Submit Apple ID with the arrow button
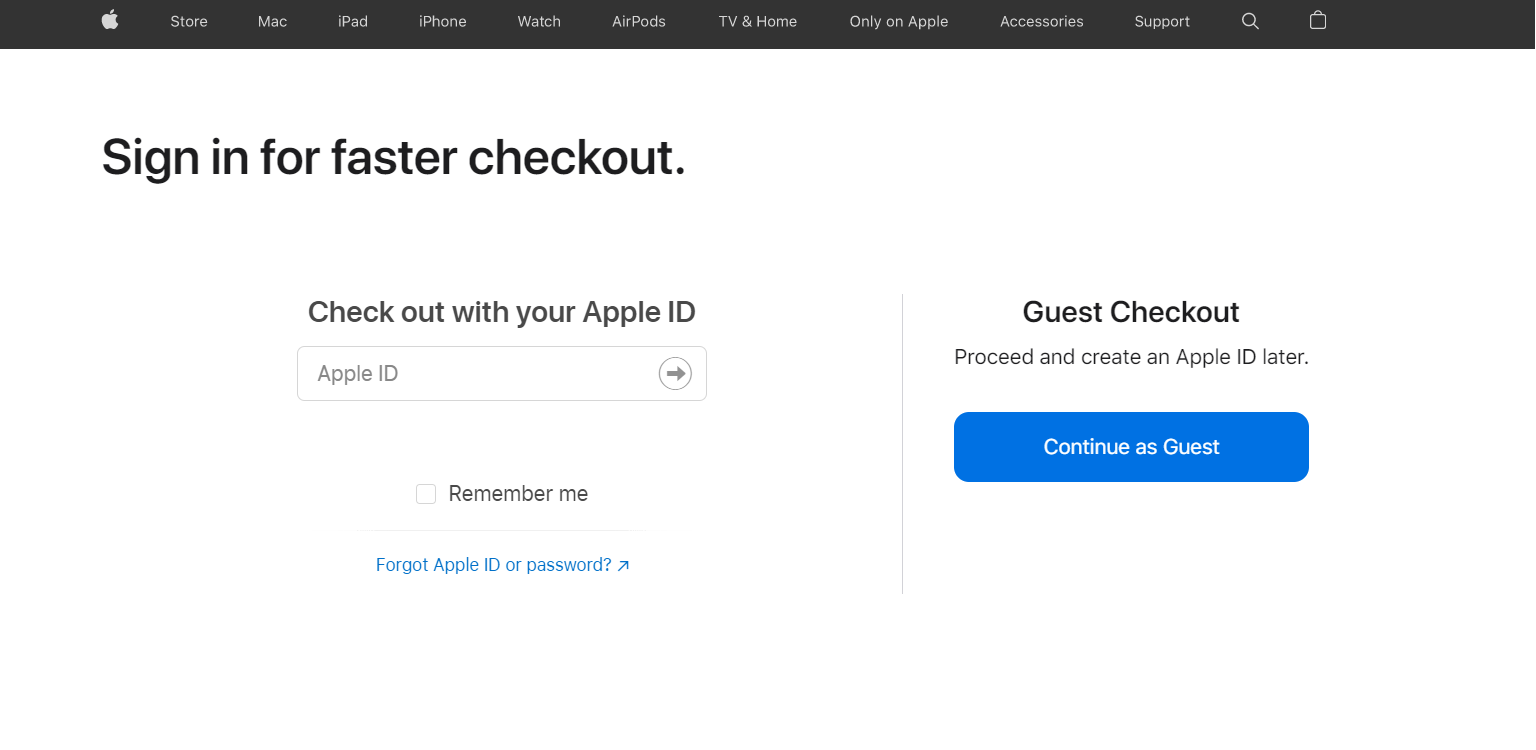The height and width of the screenshot is (750, 1536). (x=675, y=374)
